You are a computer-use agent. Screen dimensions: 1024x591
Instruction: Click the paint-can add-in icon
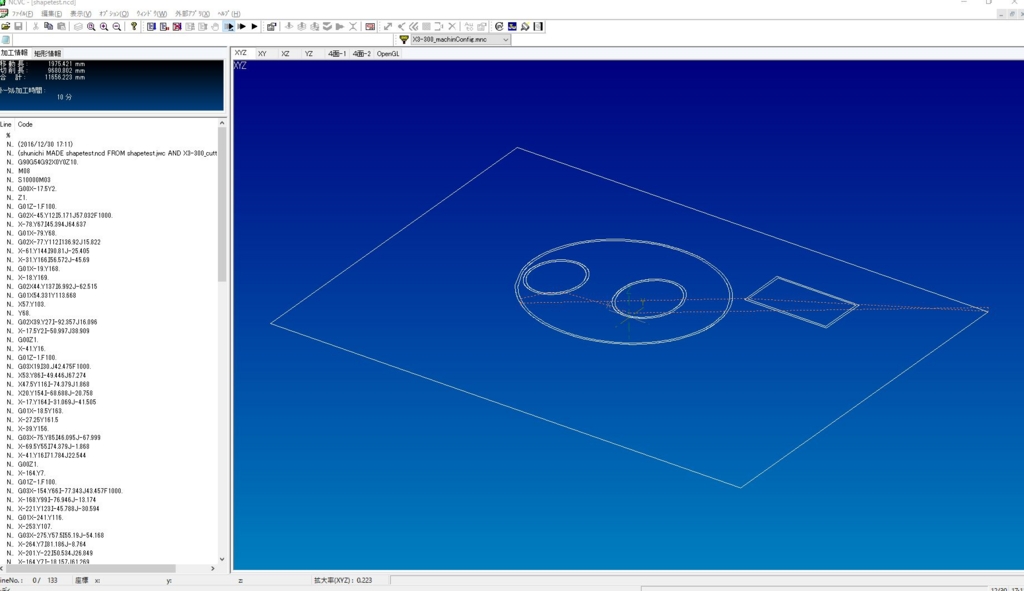pyautogui.click(x=525, y=26)
